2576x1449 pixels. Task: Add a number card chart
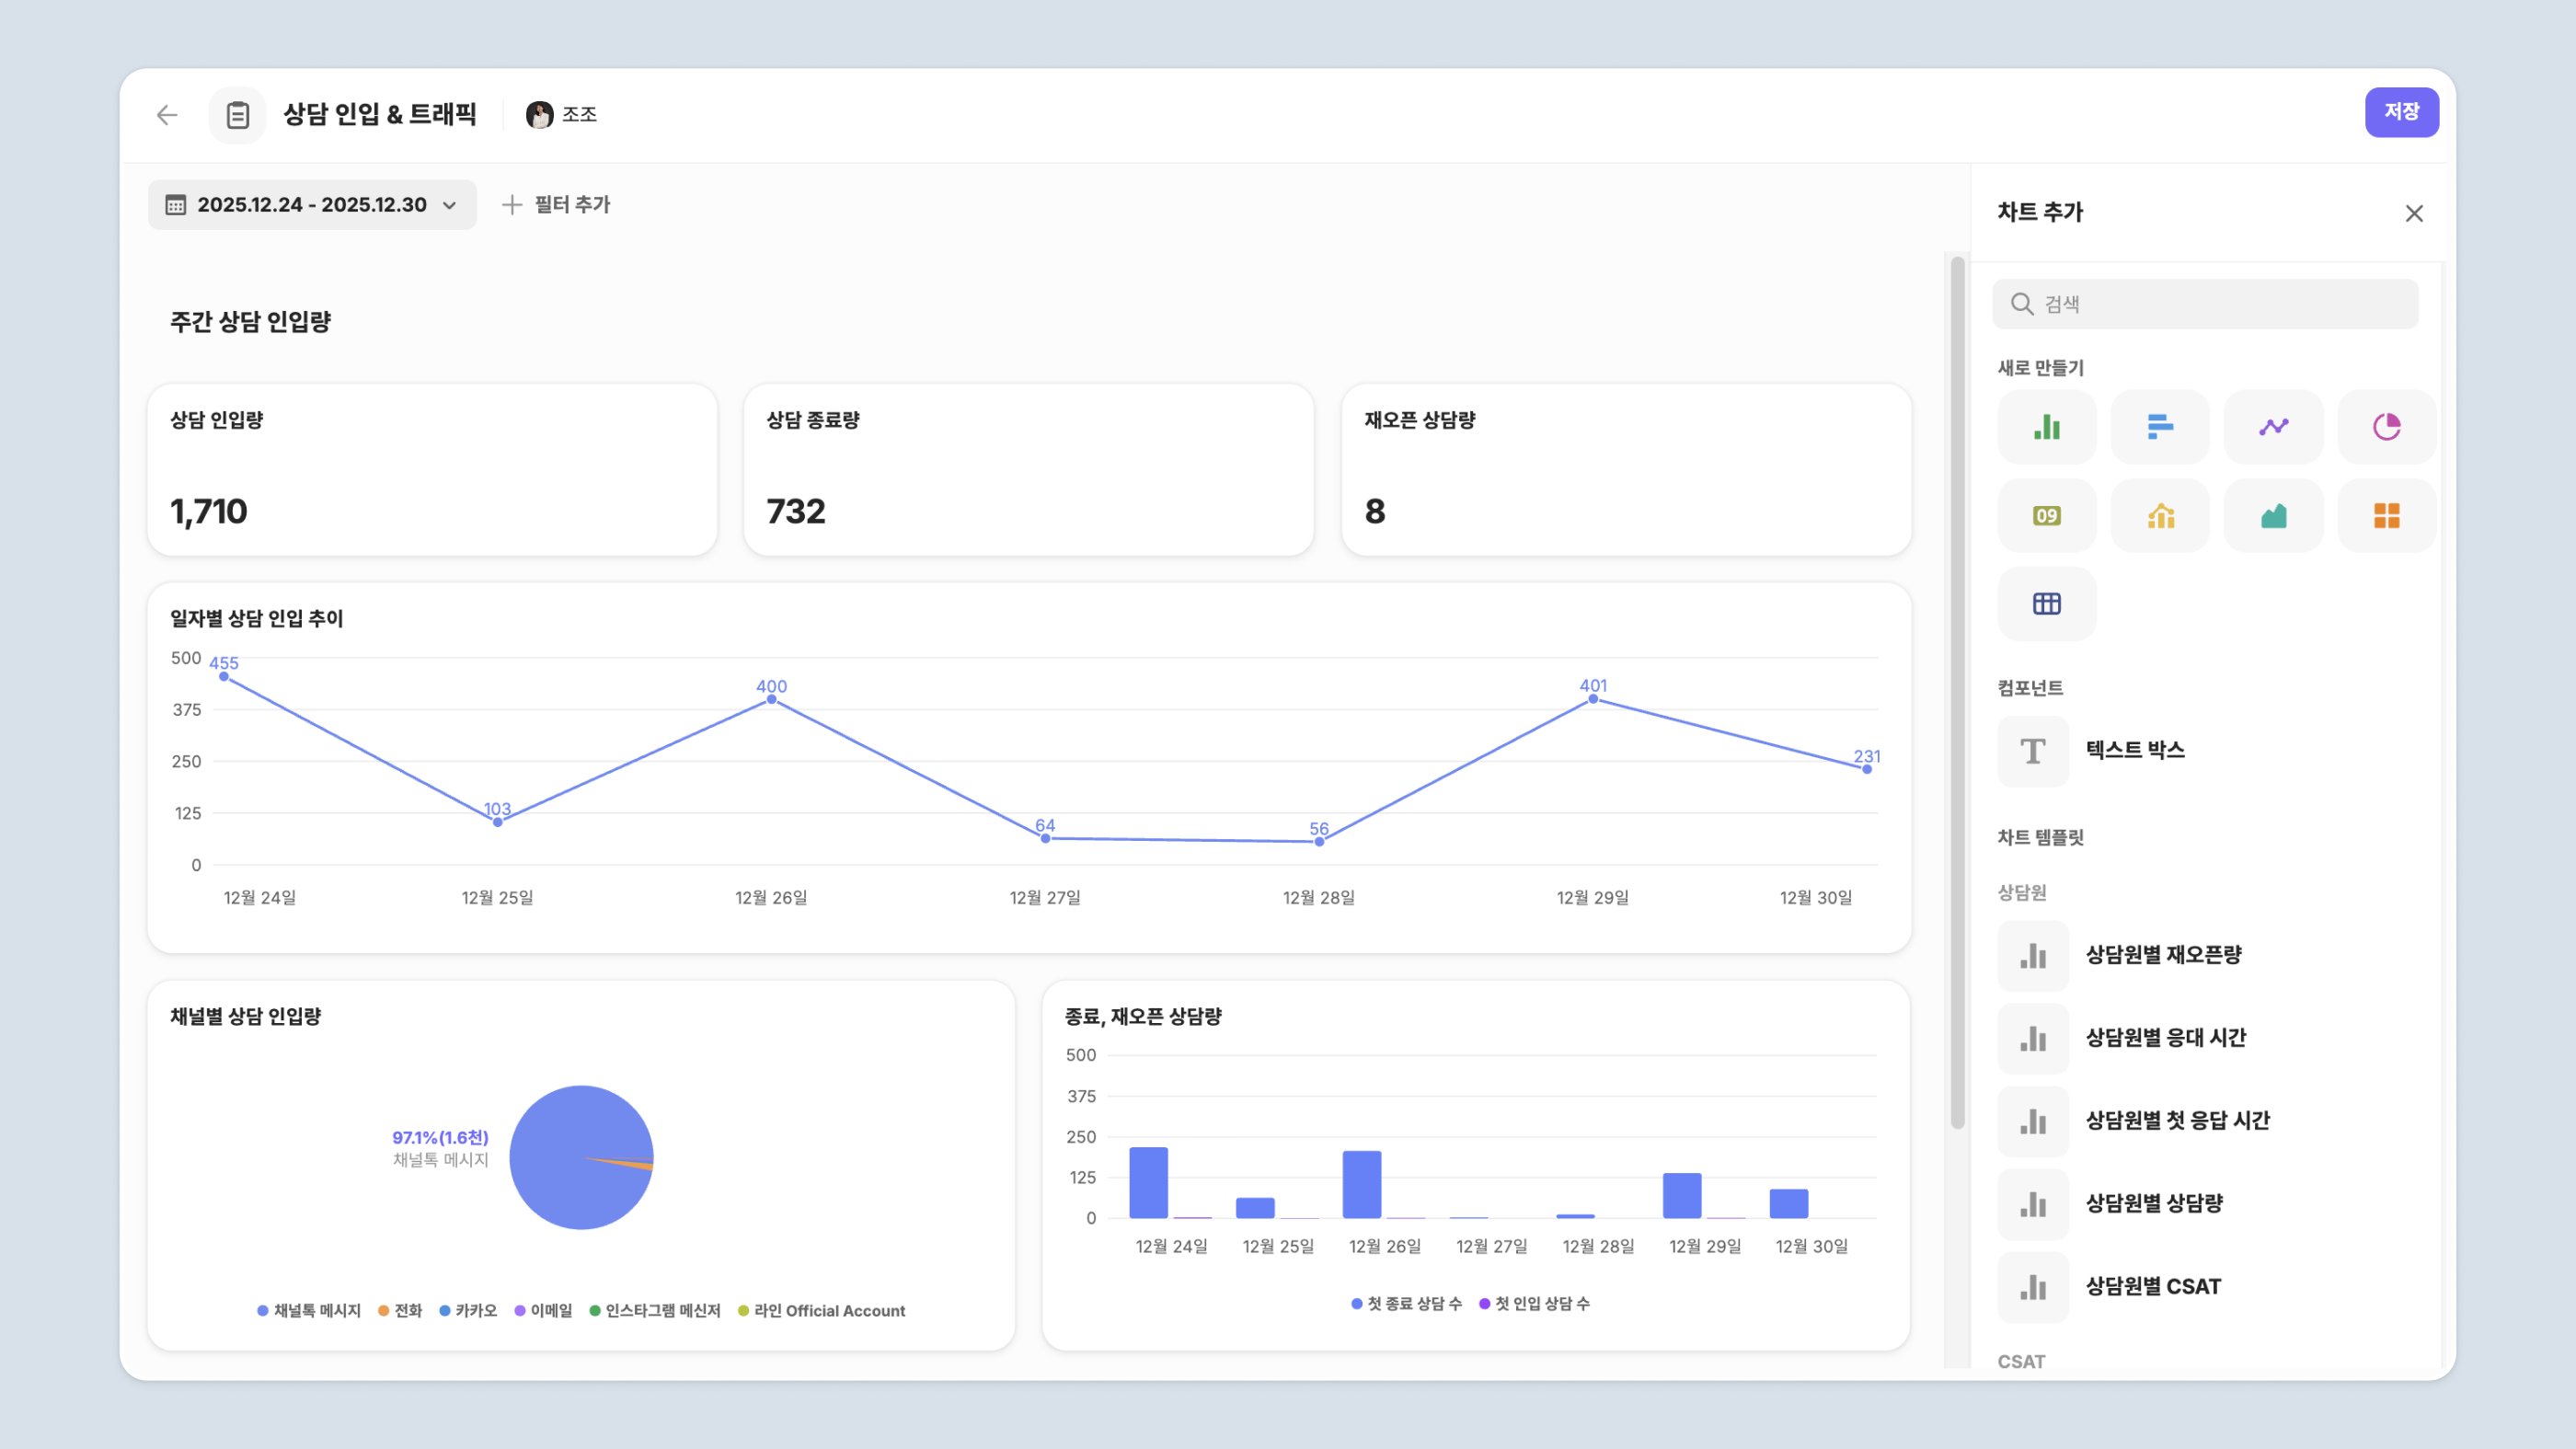tap(2046, 516)
